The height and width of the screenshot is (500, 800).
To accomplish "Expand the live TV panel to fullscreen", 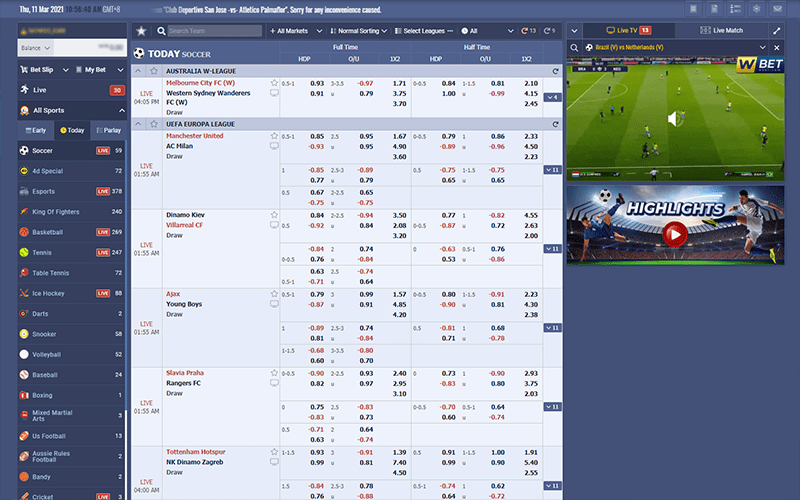I will (777, 31).
